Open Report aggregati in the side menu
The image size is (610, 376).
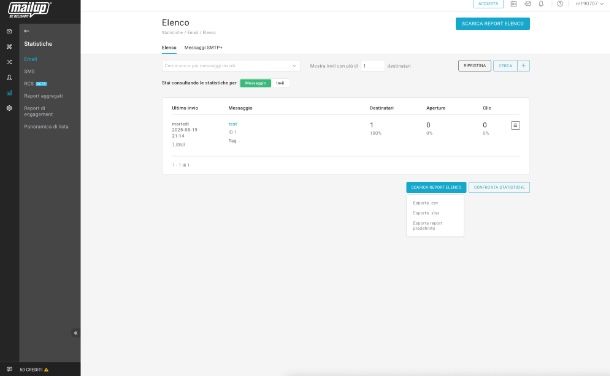pyautogui.click(x=43, y=96)
